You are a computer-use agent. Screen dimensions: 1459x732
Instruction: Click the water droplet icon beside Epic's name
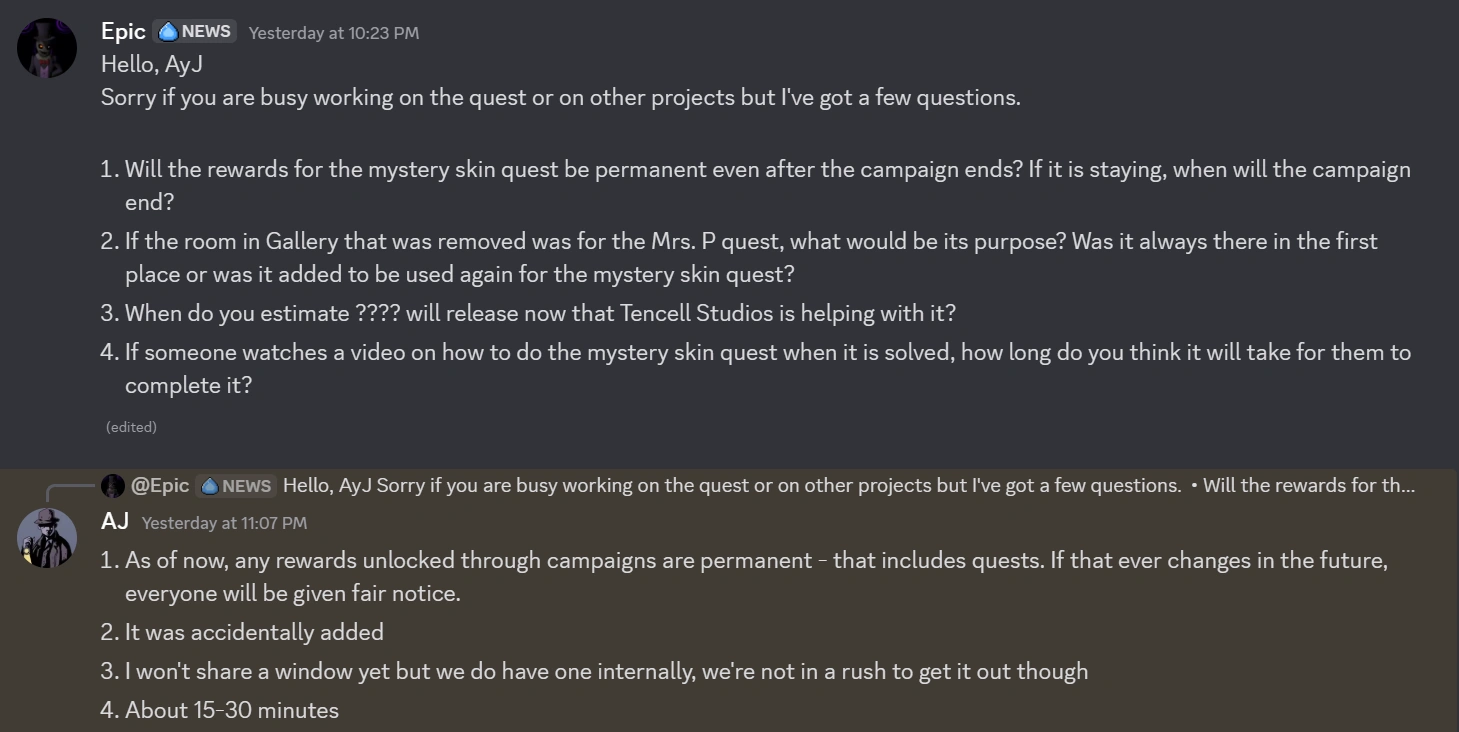click(168, 32)
